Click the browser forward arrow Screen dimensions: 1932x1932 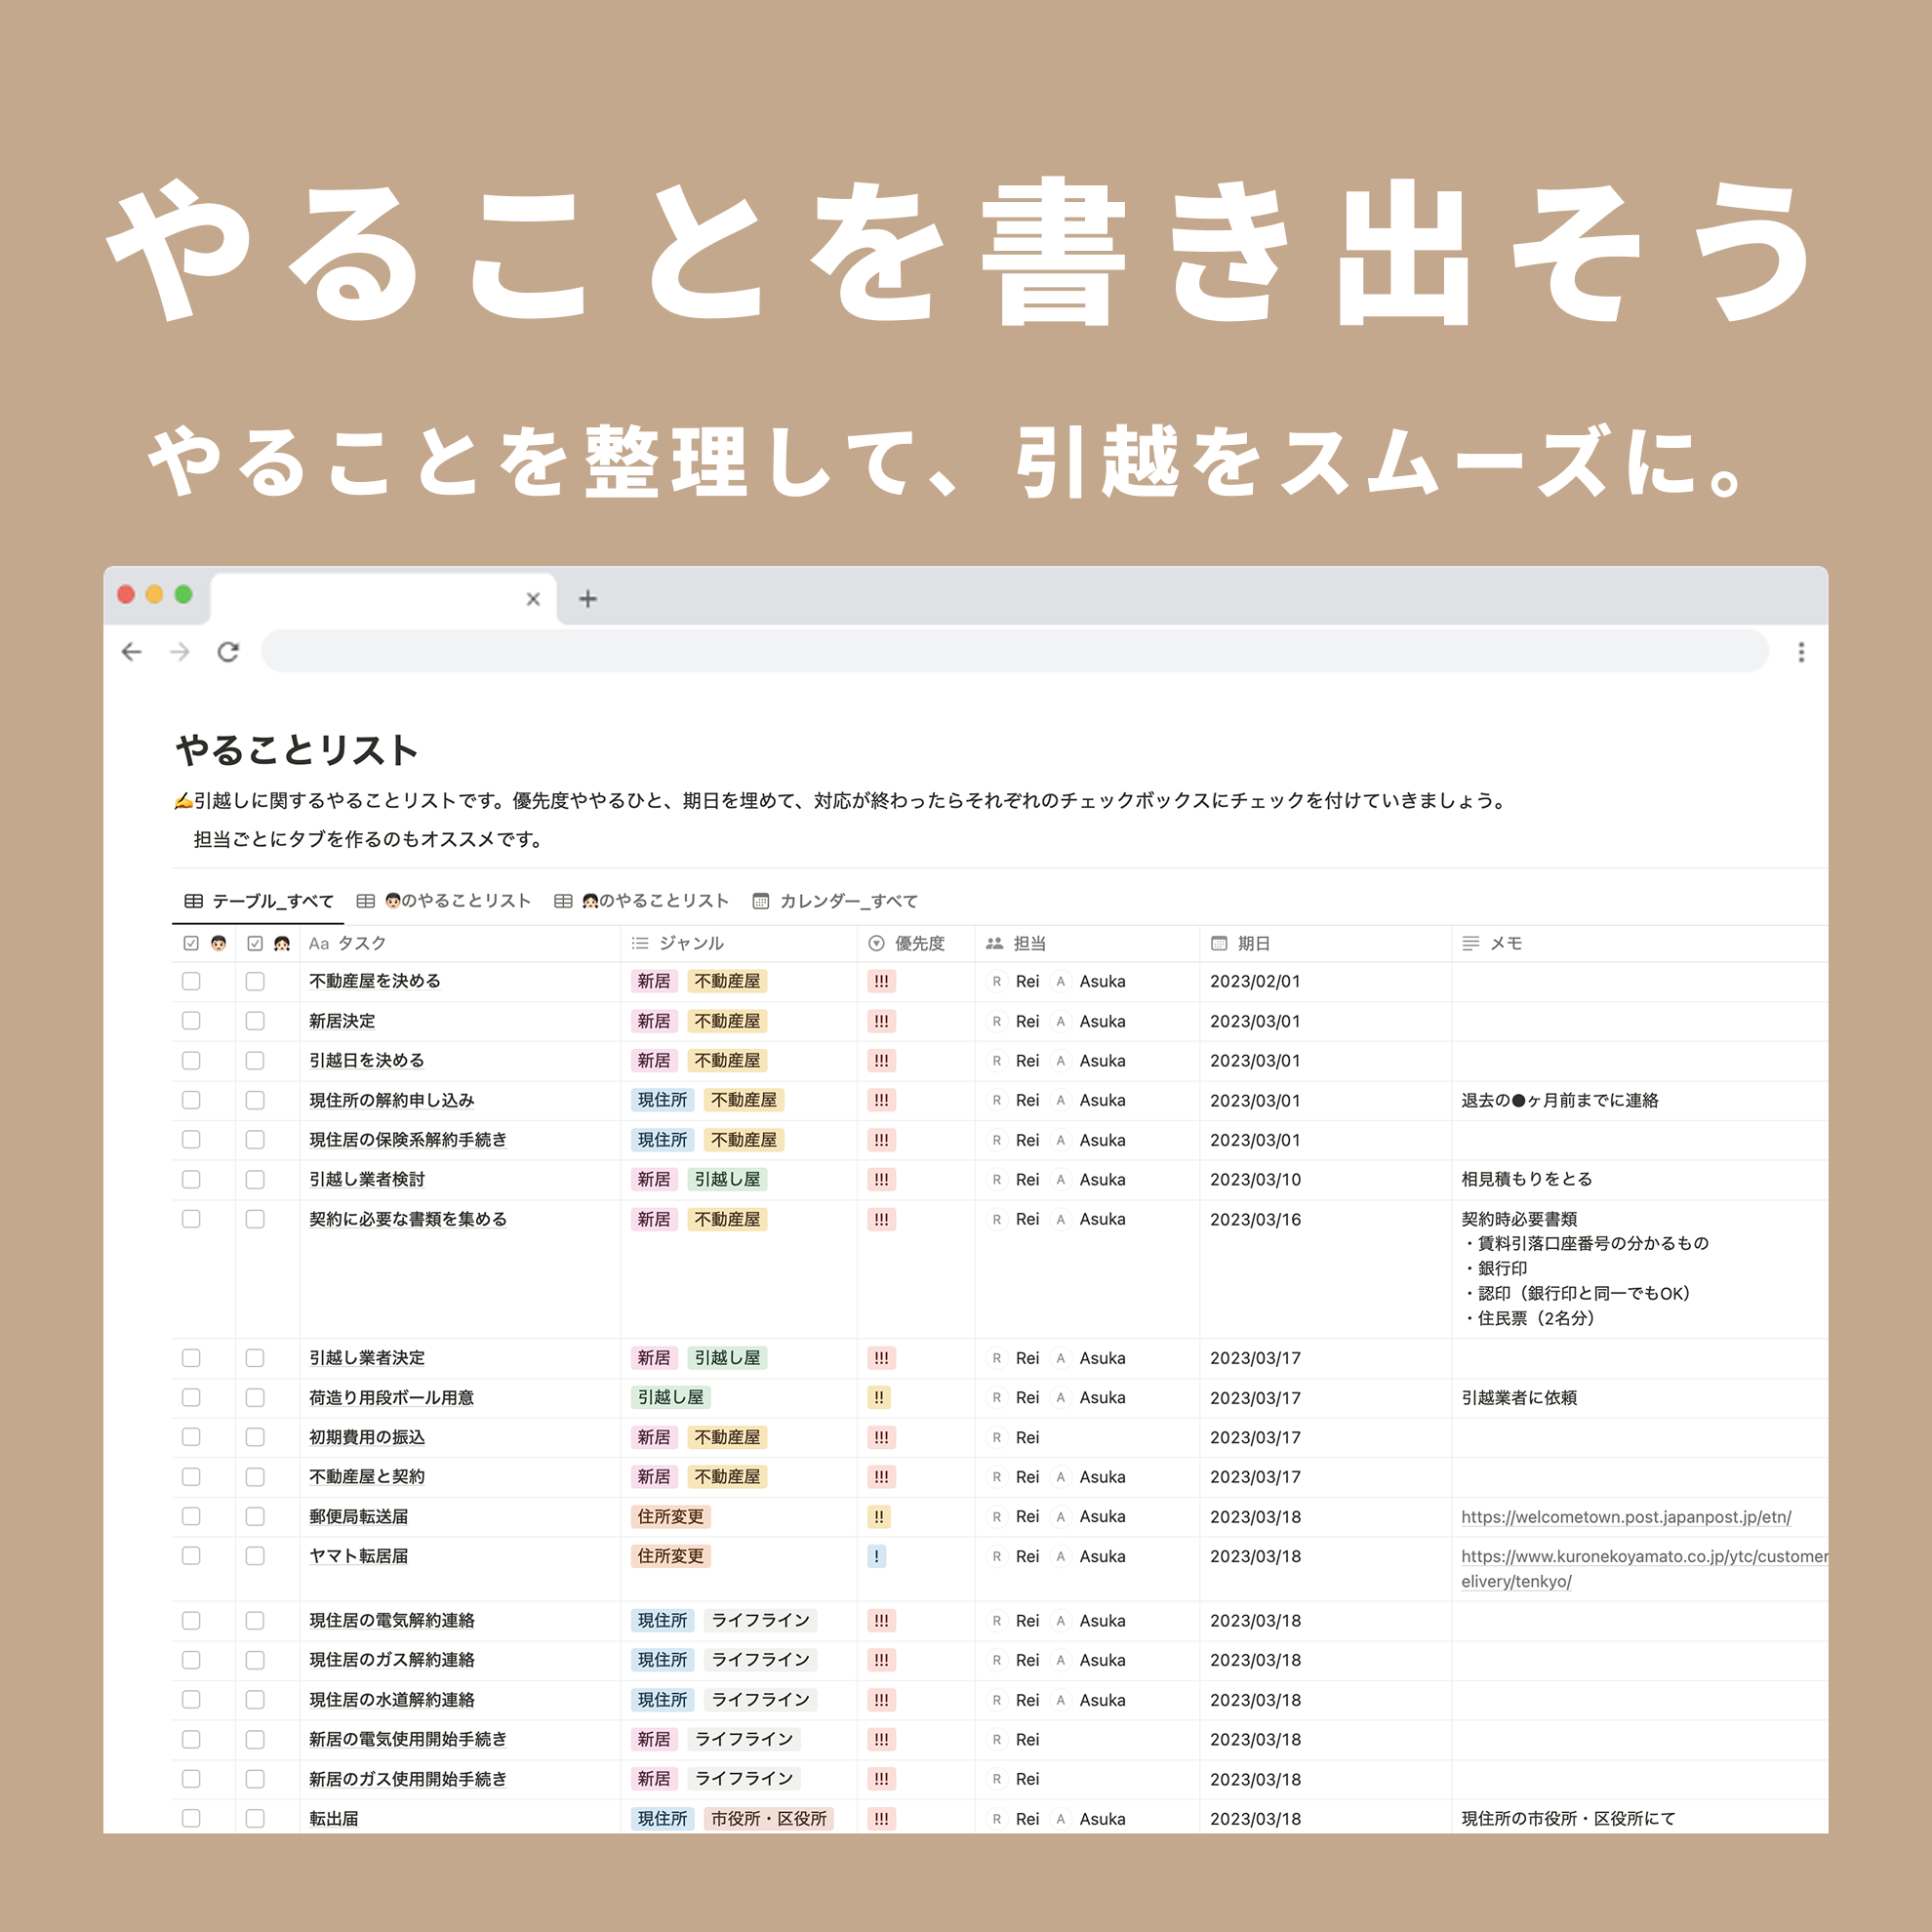tap(180, 652)
